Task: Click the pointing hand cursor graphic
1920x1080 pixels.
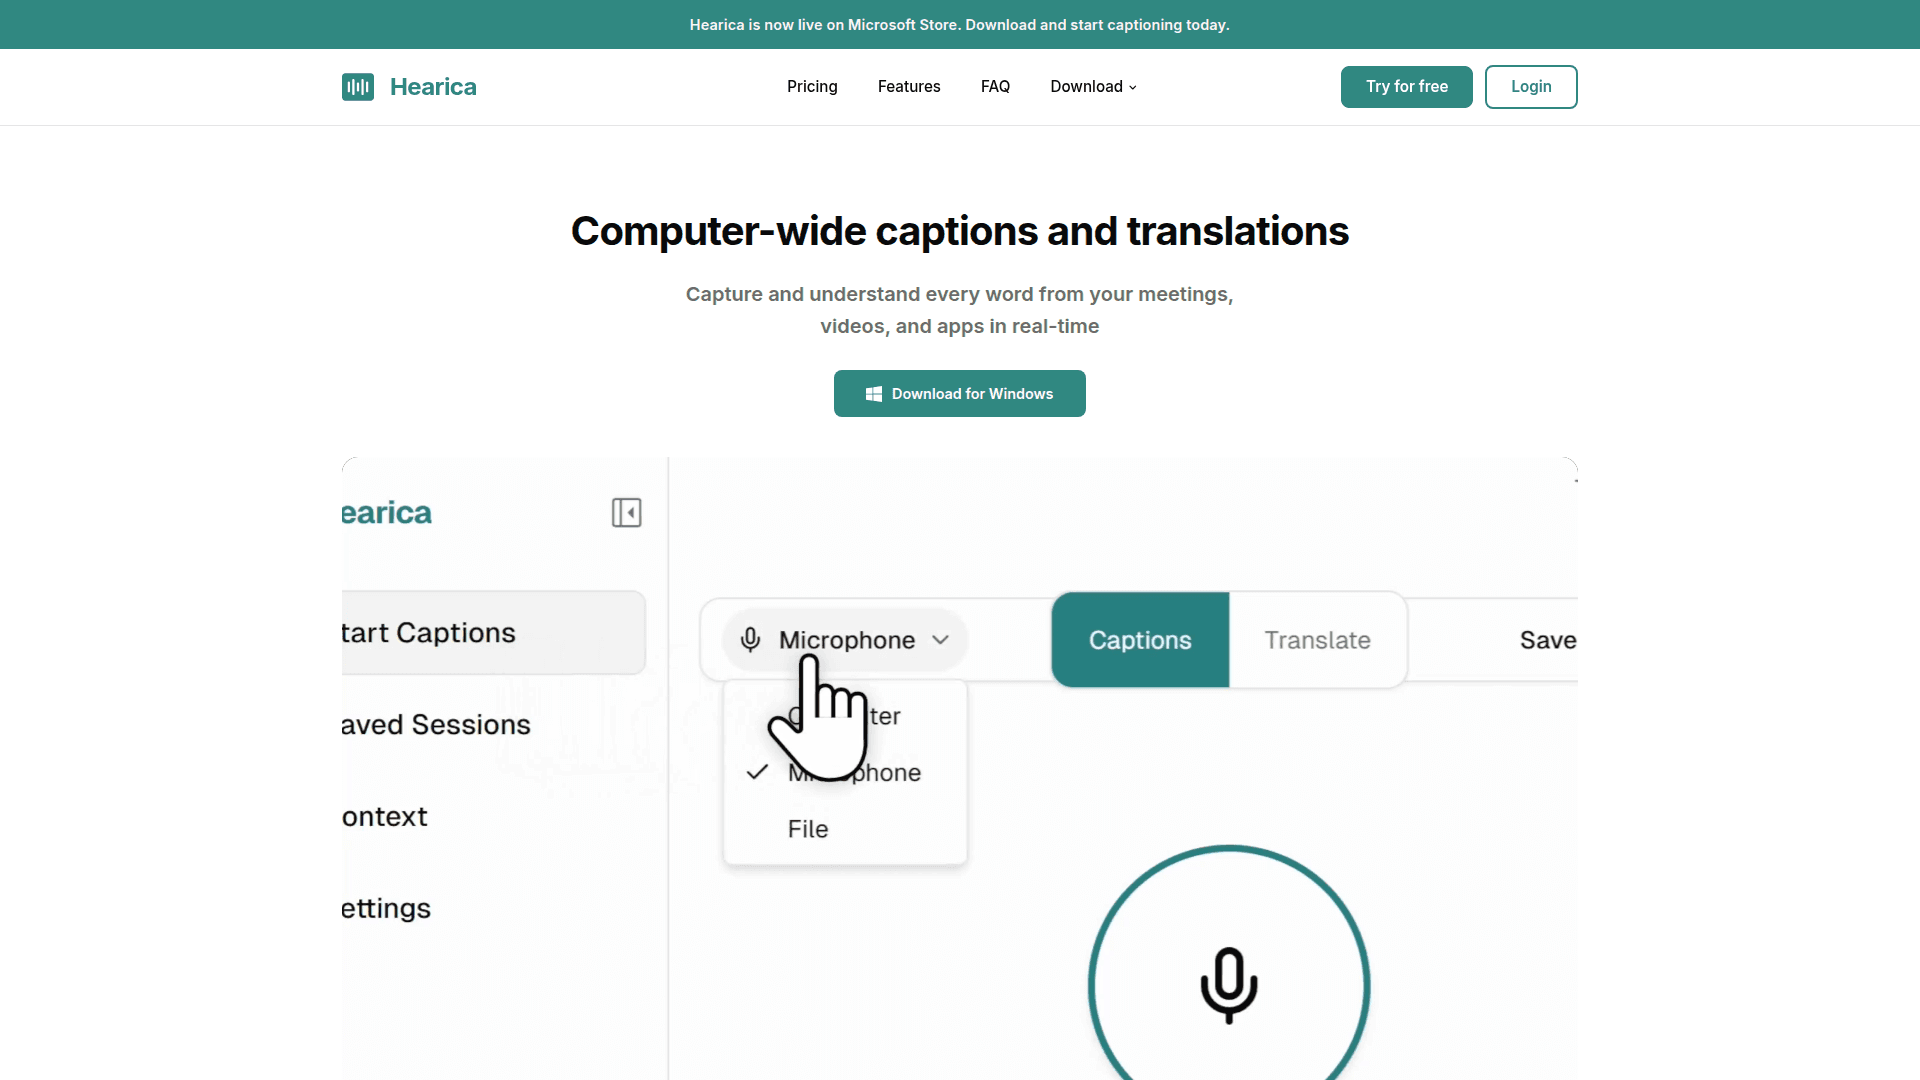Action: tap(820, 722)
